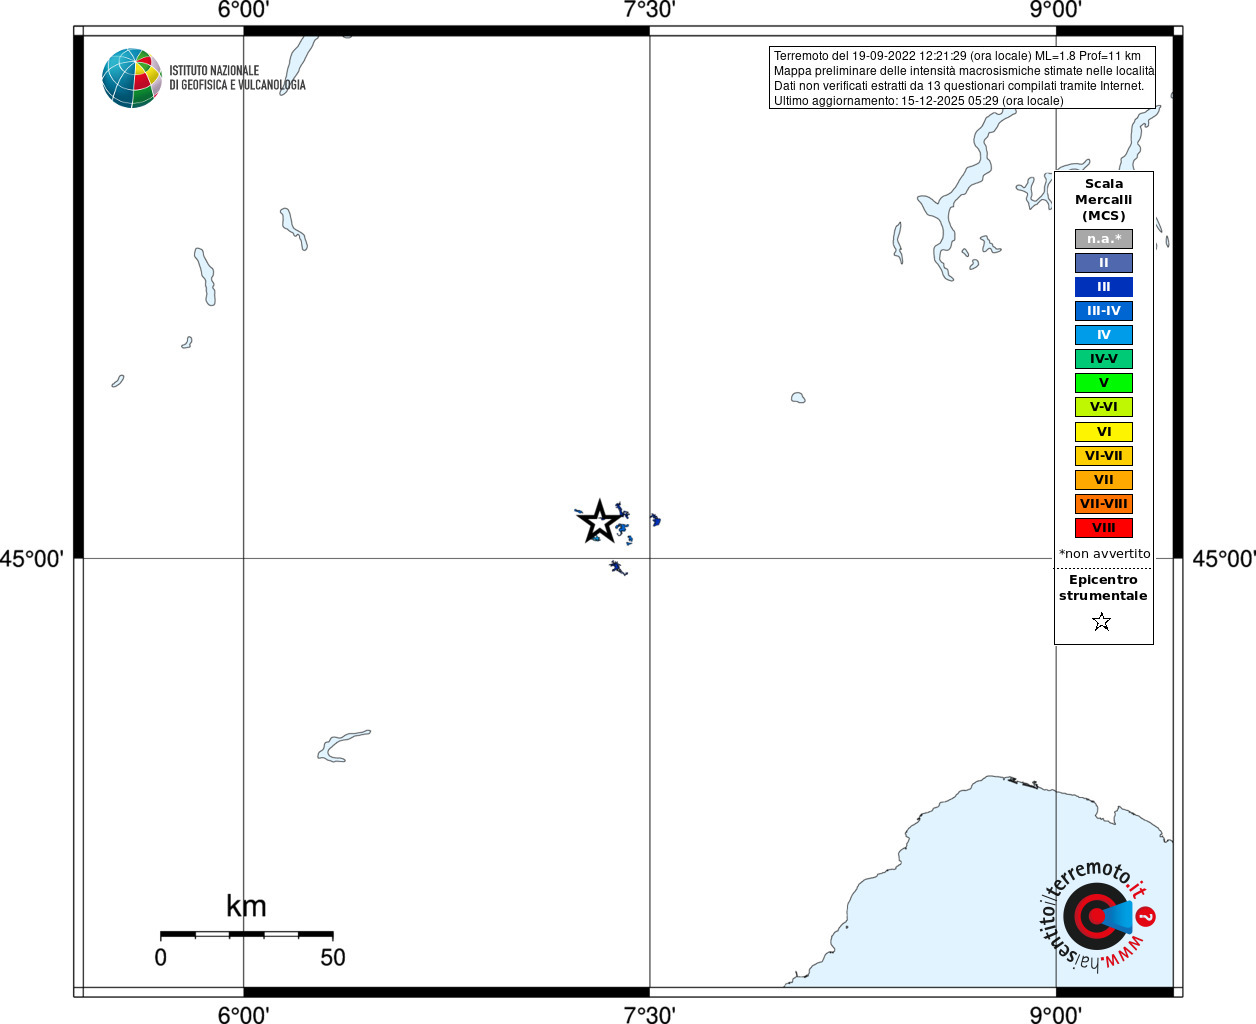Select the green IV-V swatch

coord(1104,359)
